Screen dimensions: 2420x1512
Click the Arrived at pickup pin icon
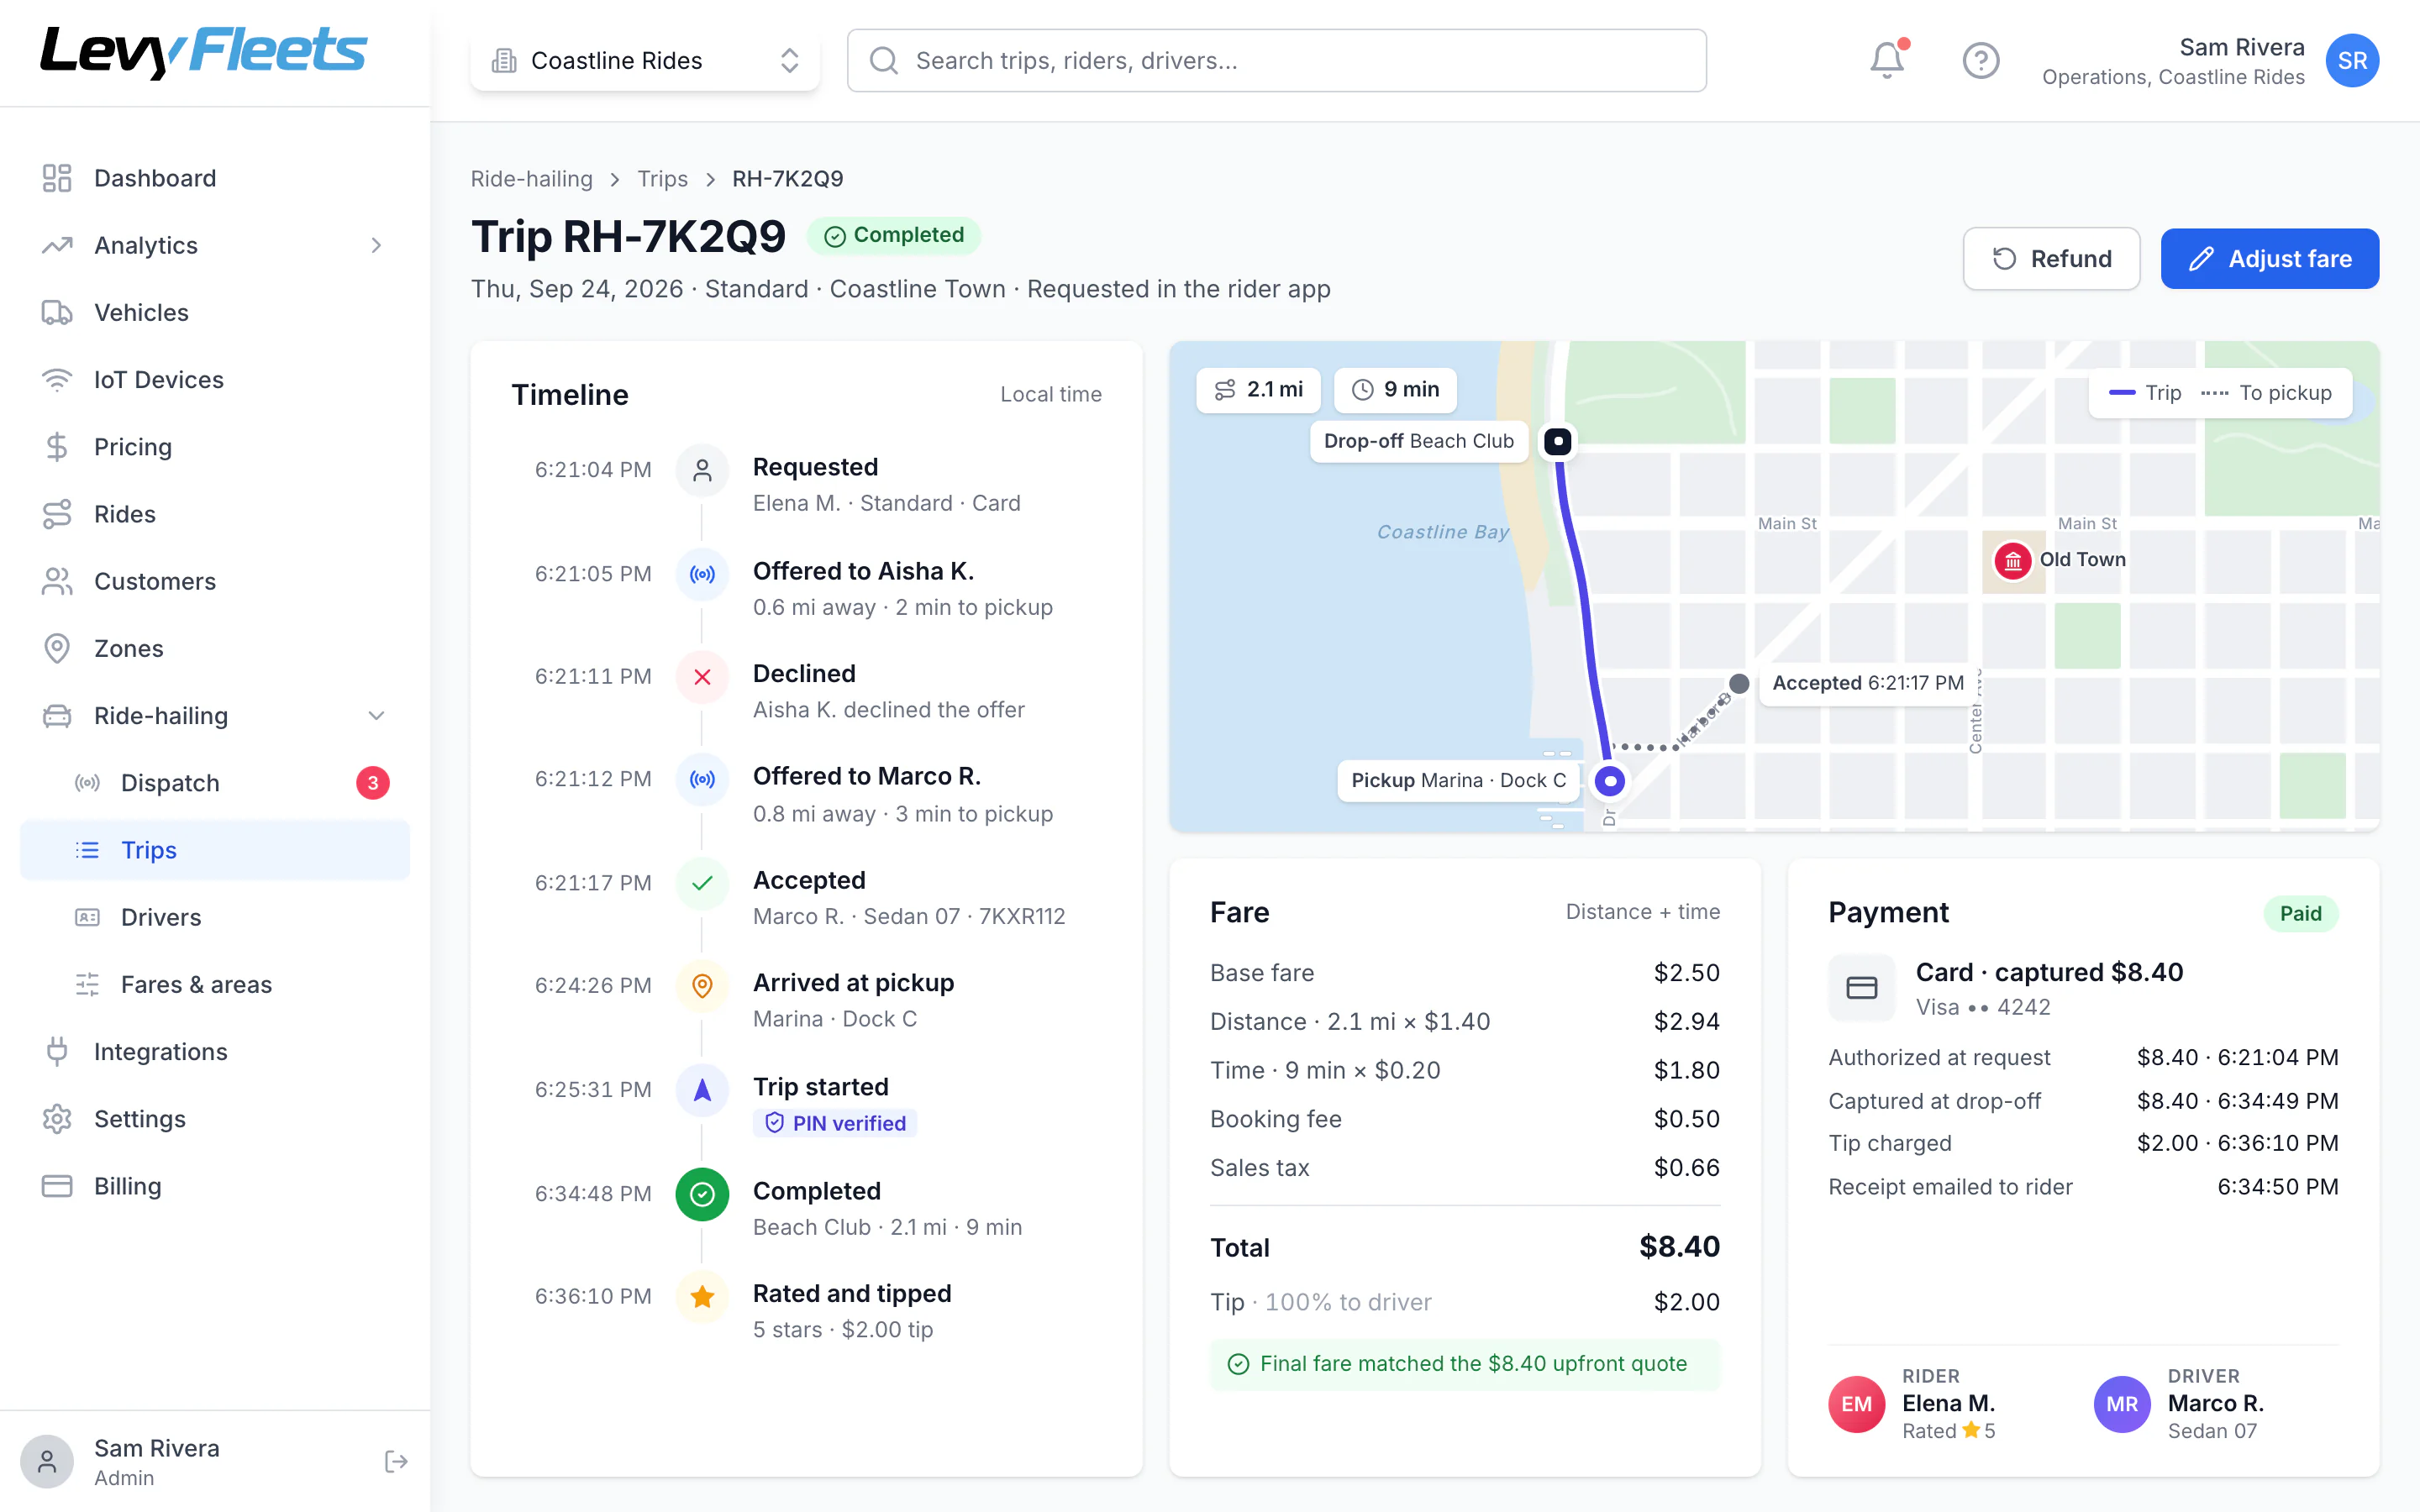(702, 986)
